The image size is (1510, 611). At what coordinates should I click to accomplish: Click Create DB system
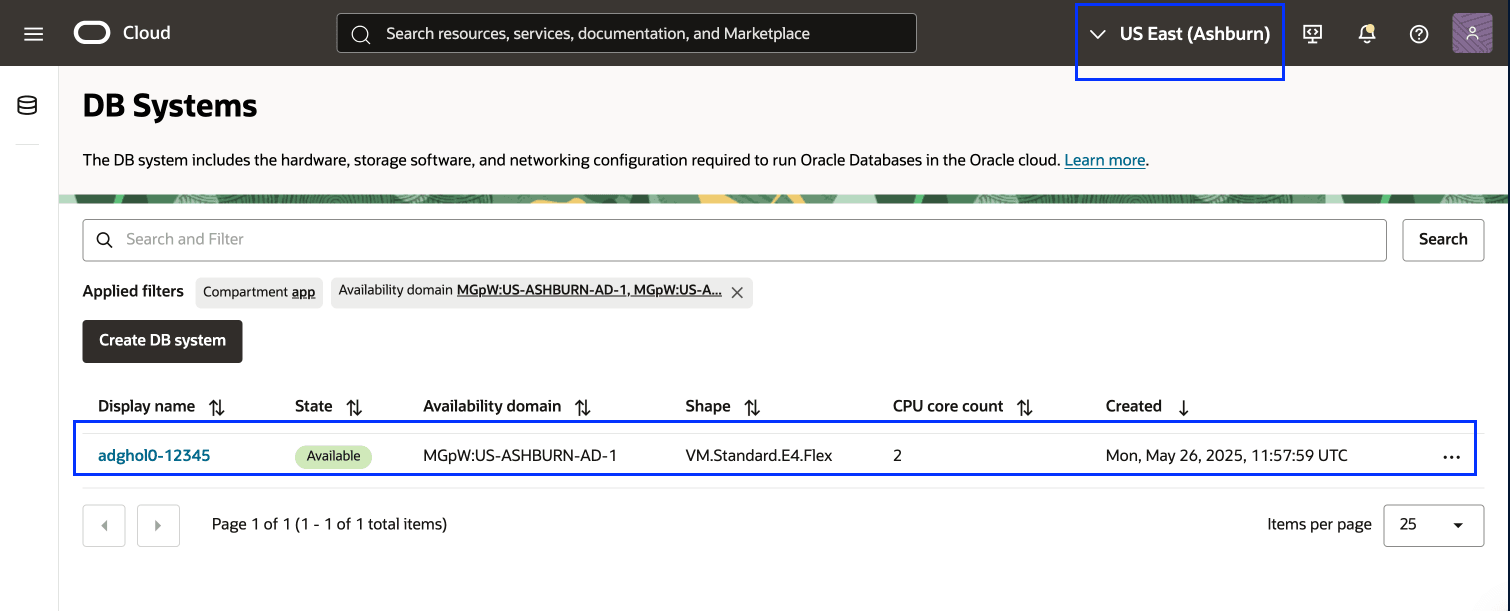click(x=162, y=341)
